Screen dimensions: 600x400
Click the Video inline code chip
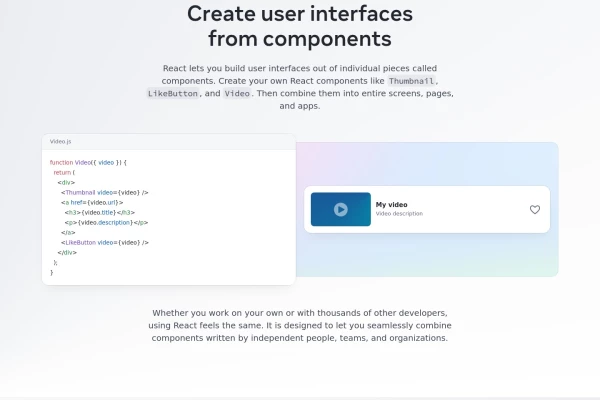237,93
